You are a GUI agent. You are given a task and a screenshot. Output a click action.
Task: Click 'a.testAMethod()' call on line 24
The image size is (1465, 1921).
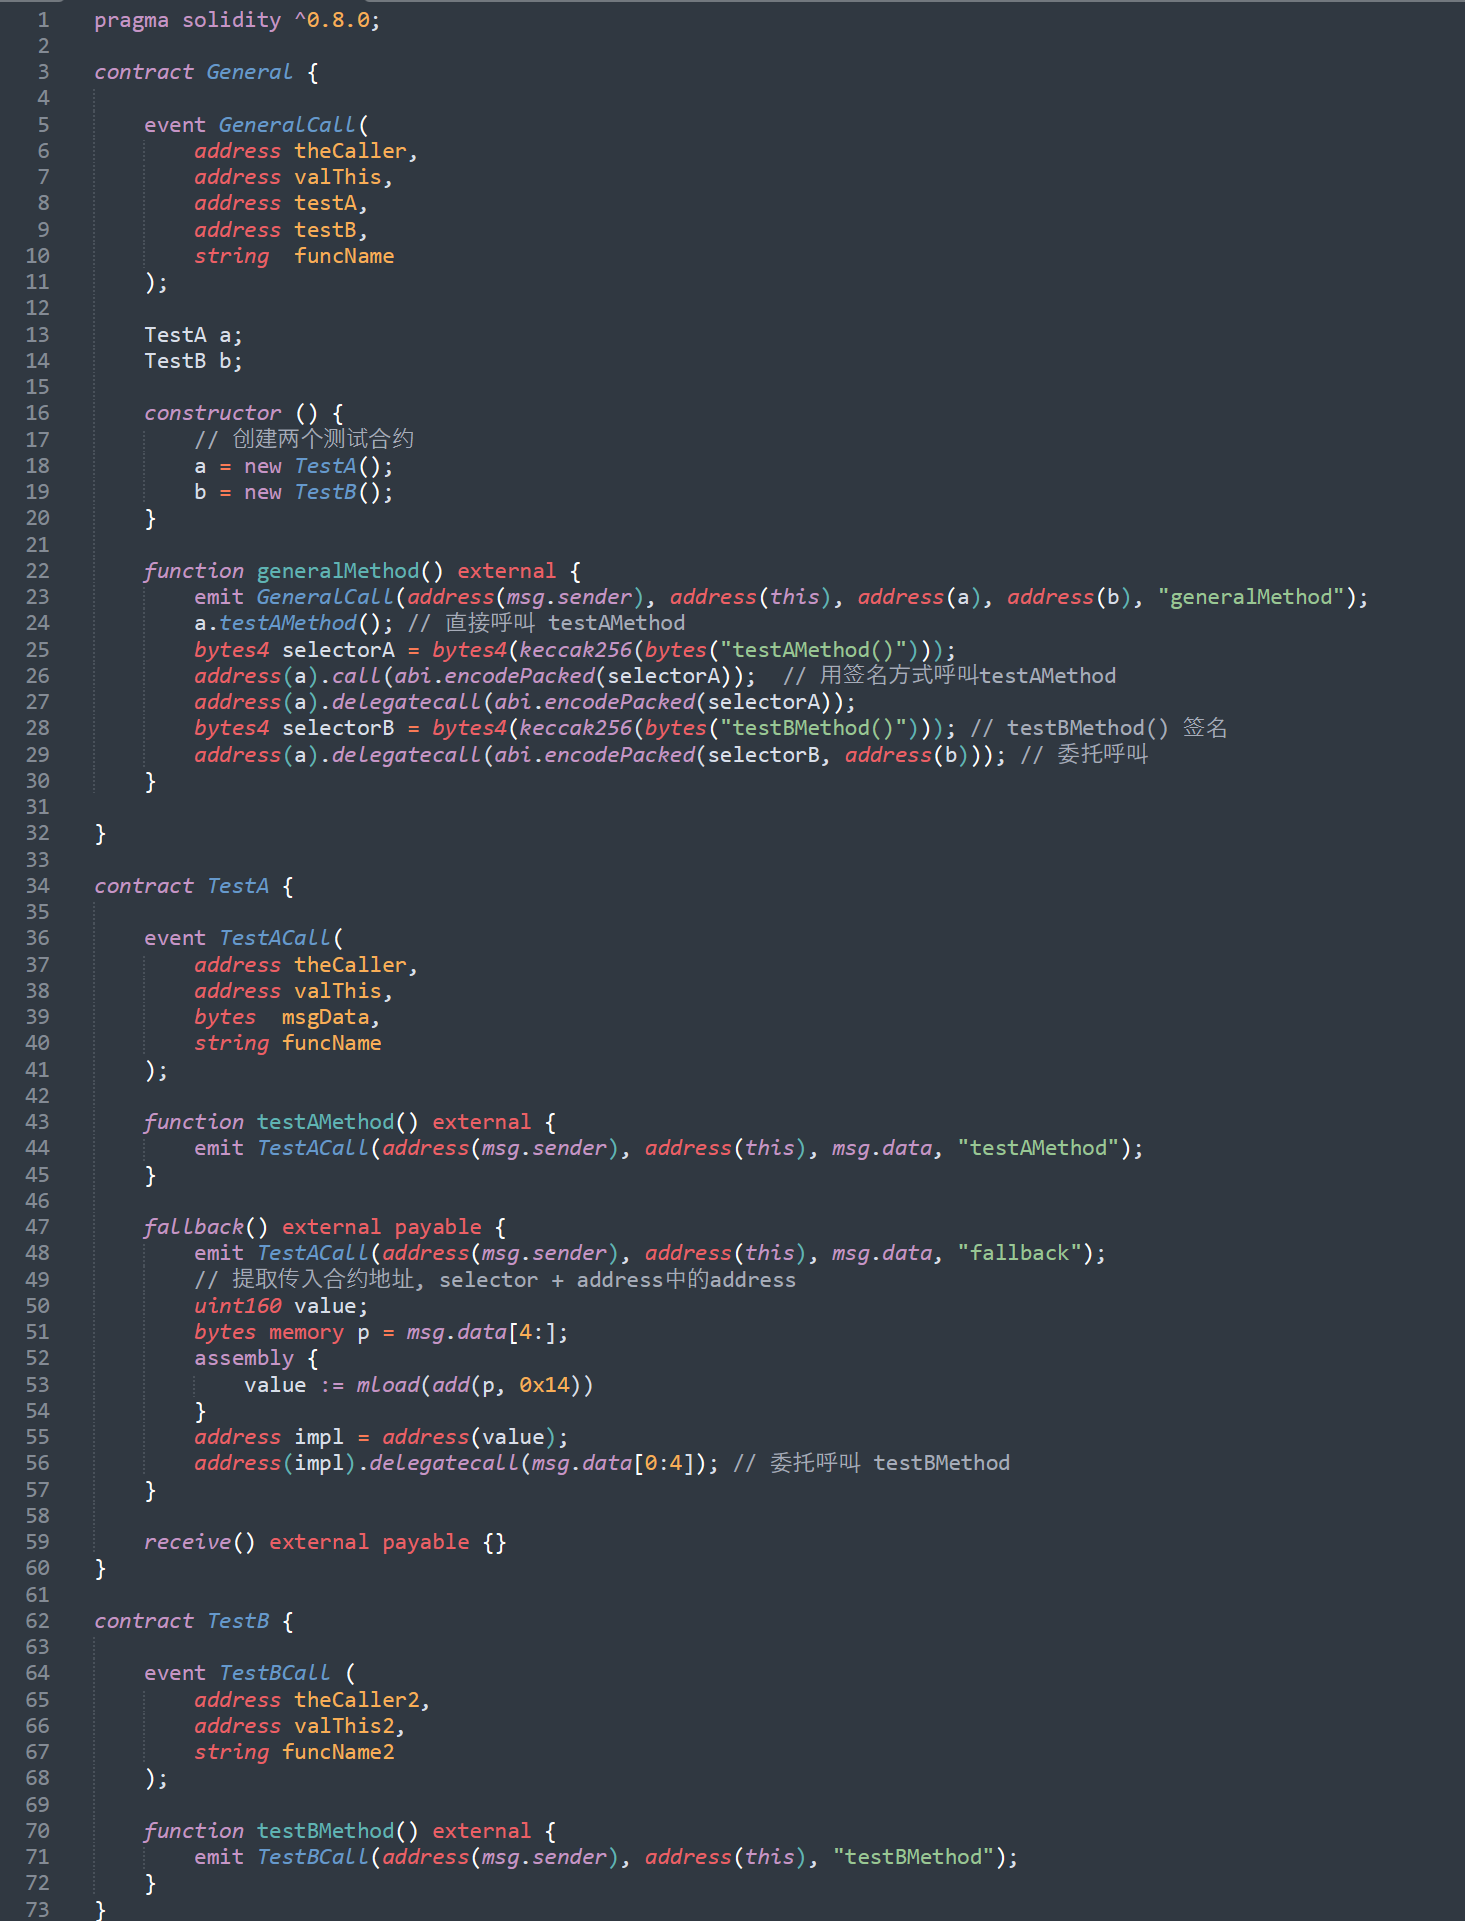(288, 623)
